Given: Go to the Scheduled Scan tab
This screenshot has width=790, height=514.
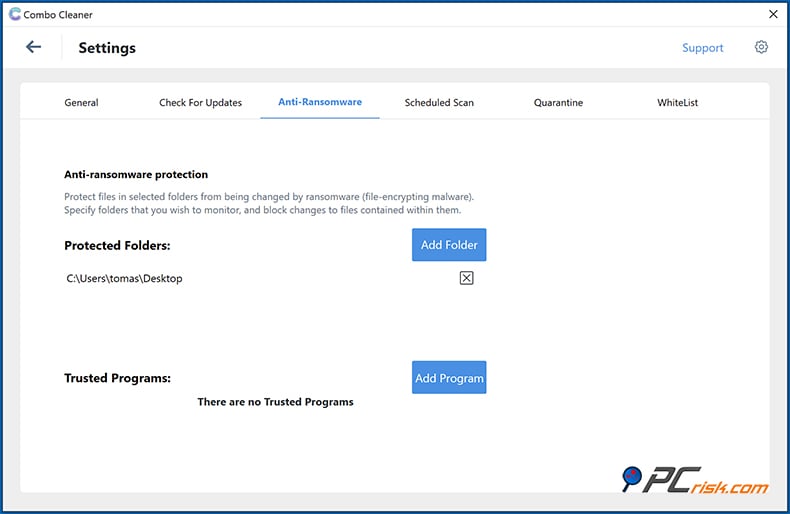Looking at the screenshot, I should (x=439, y=102).
